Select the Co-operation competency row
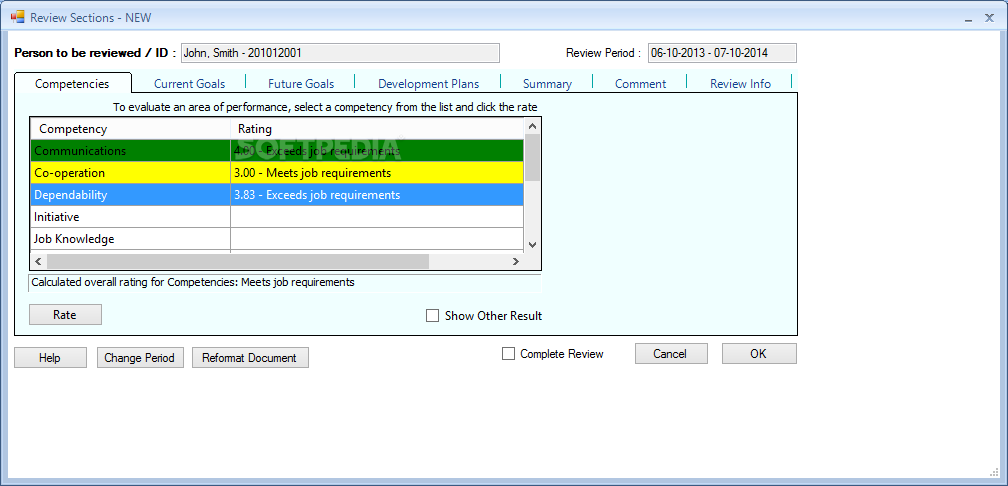 coord(277,173)
